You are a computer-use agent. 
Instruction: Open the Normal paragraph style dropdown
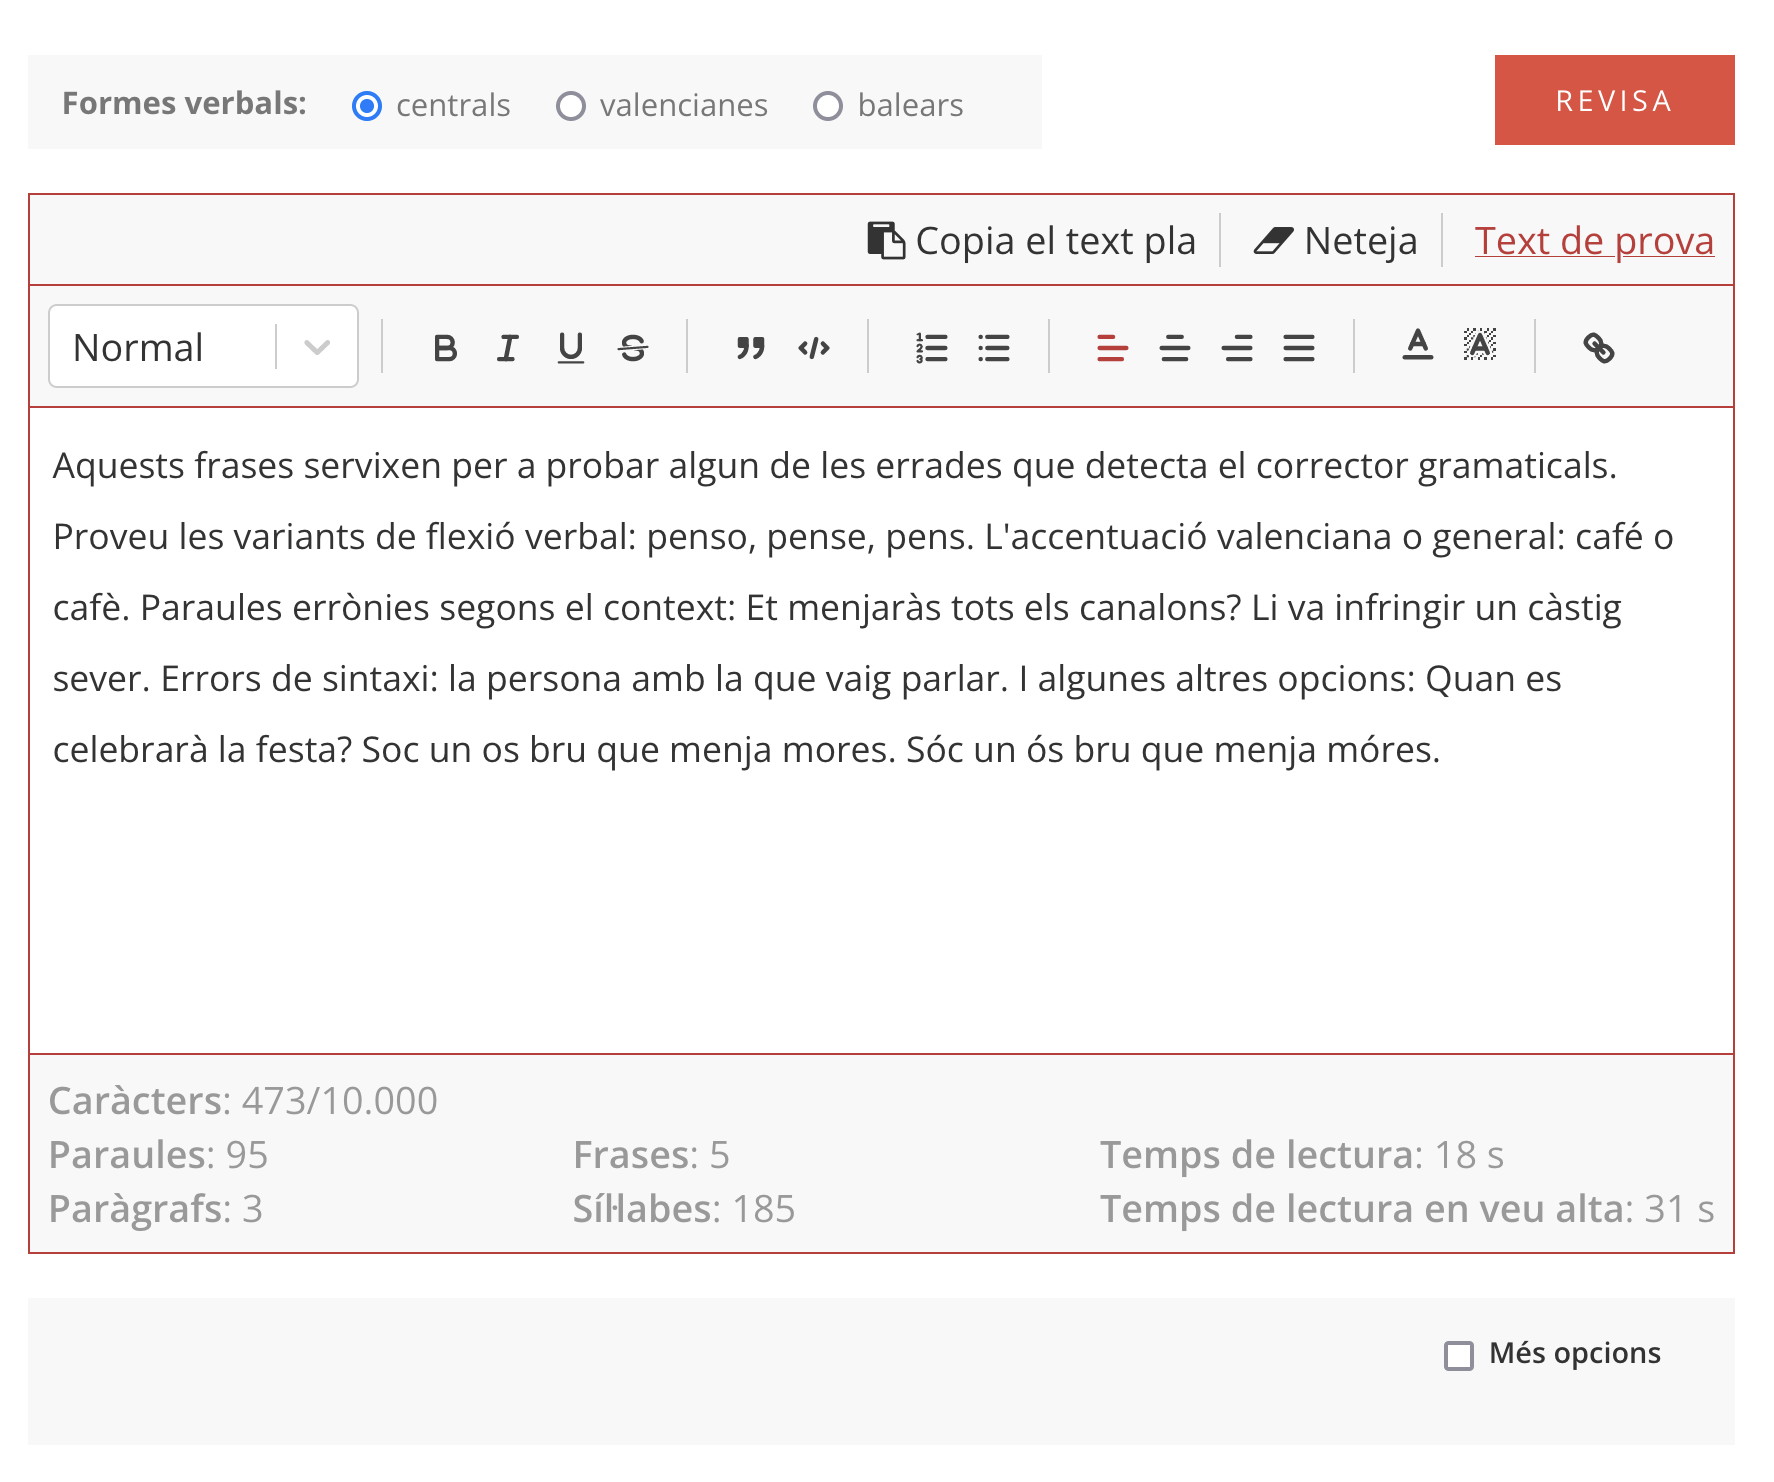pos(203,347)
